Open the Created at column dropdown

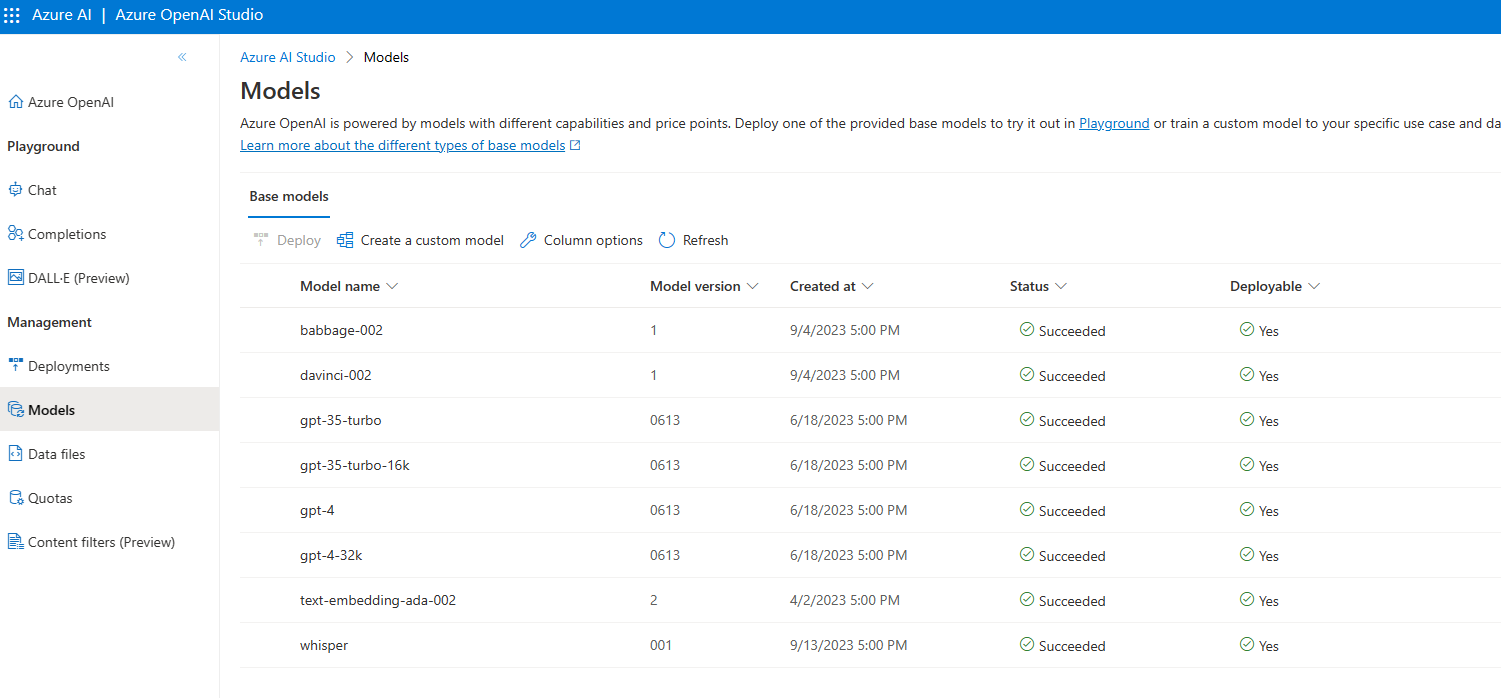coord(867,286)
